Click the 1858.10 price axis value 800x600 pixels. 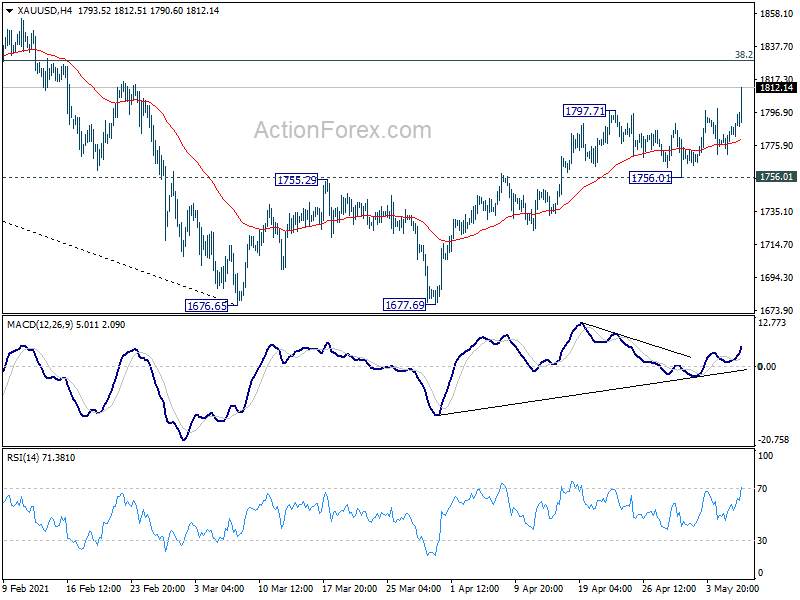(776, 14)
